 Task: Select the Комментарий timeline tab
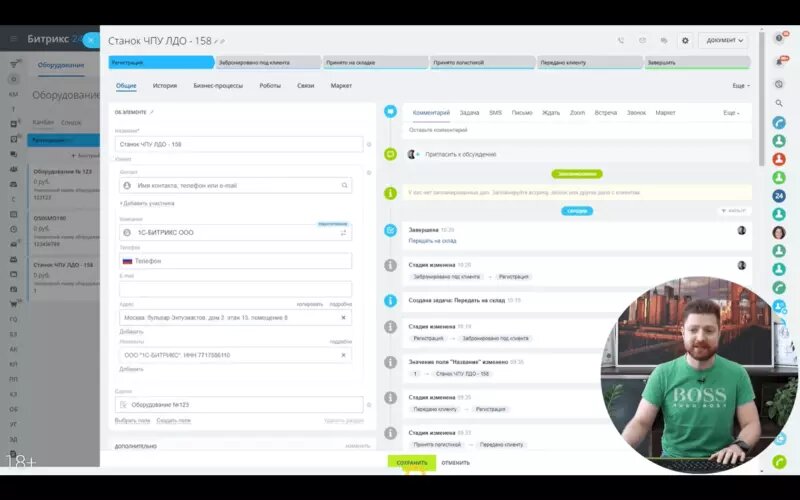[431, 113]
